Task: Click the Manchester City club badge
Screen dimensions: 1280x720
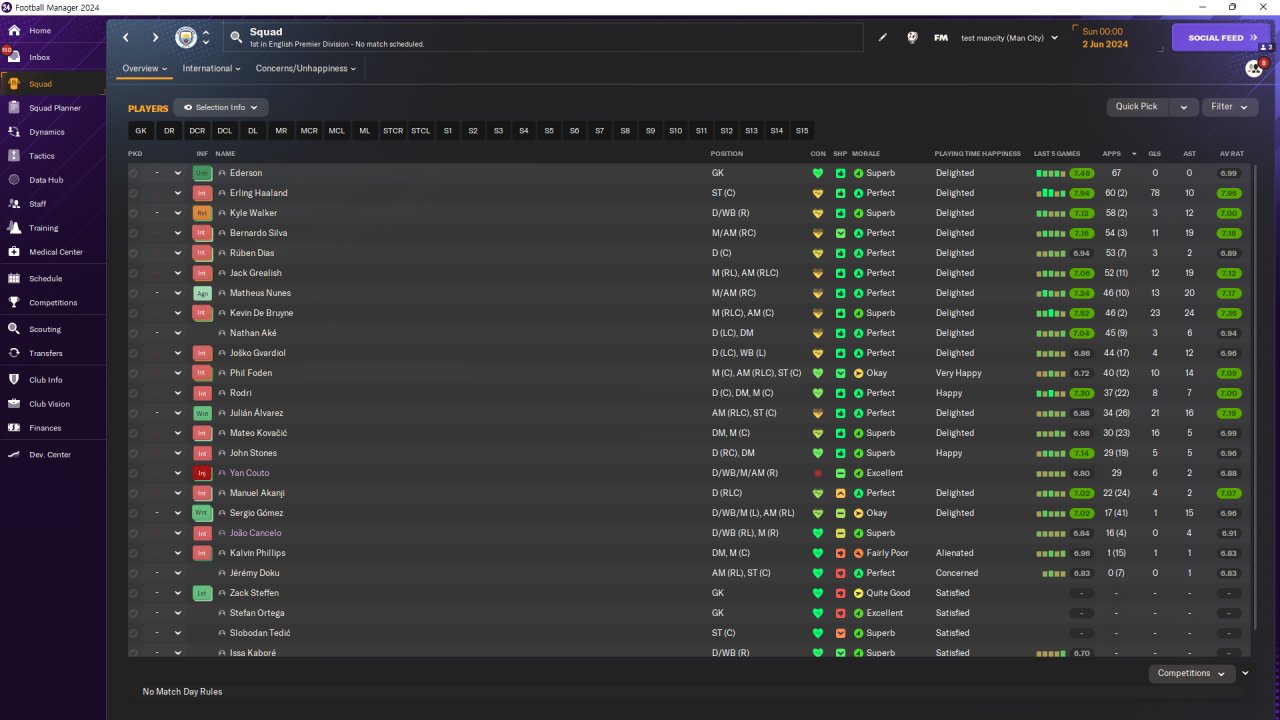Action: coord(186,38)
